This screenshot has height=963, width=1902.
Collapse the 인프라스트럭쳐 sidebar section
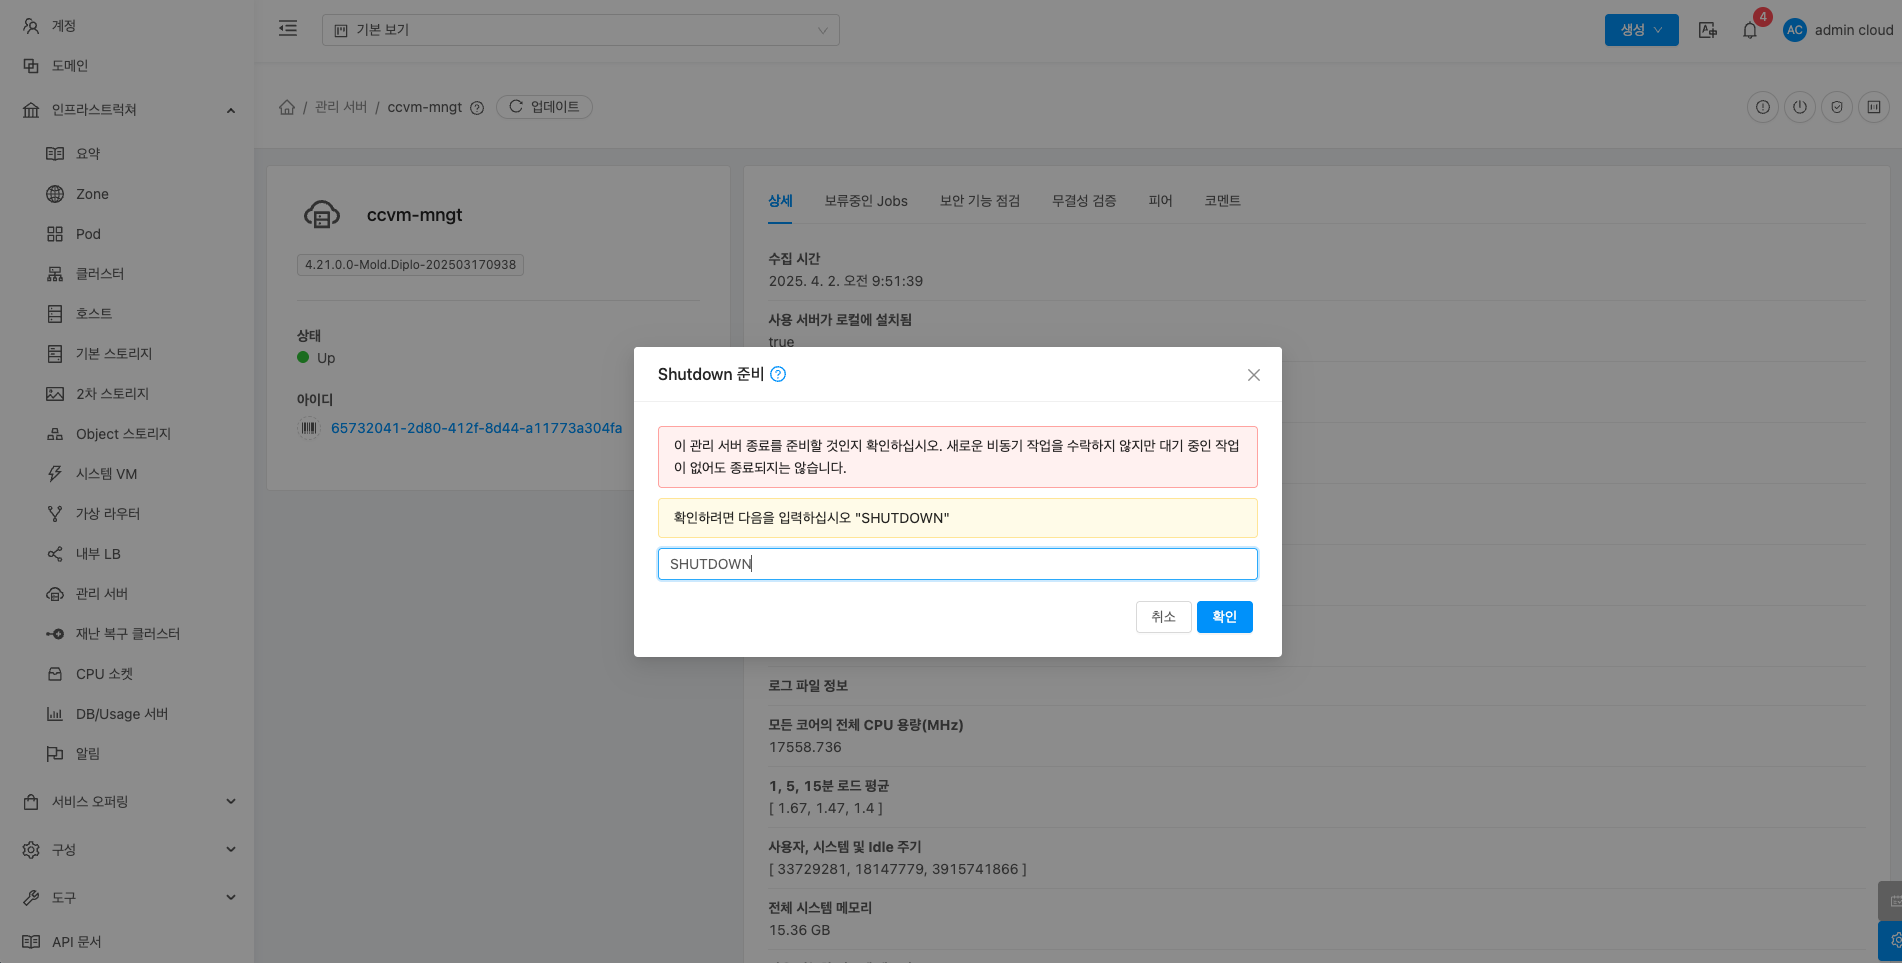click(230, 110)
